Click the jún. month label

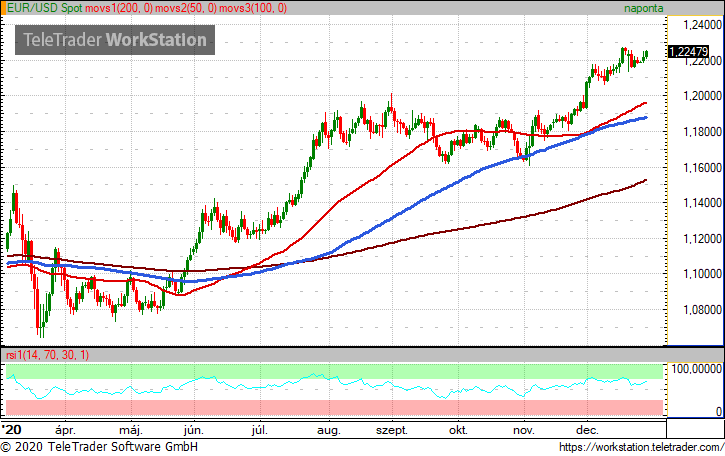click(x=193, y=431)
